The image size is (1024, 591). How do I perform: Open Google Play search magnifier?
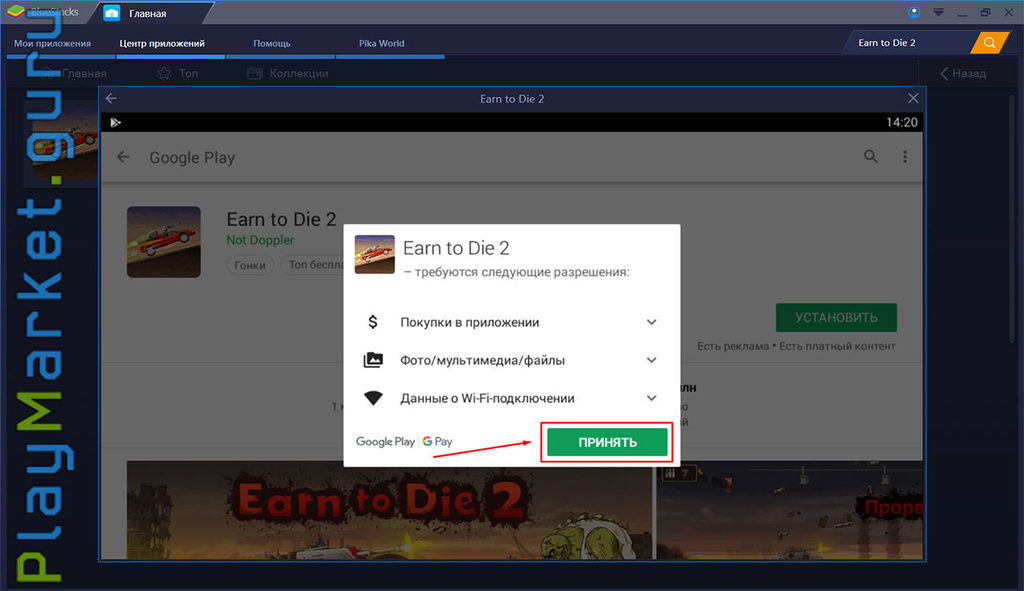click(871, 157)
